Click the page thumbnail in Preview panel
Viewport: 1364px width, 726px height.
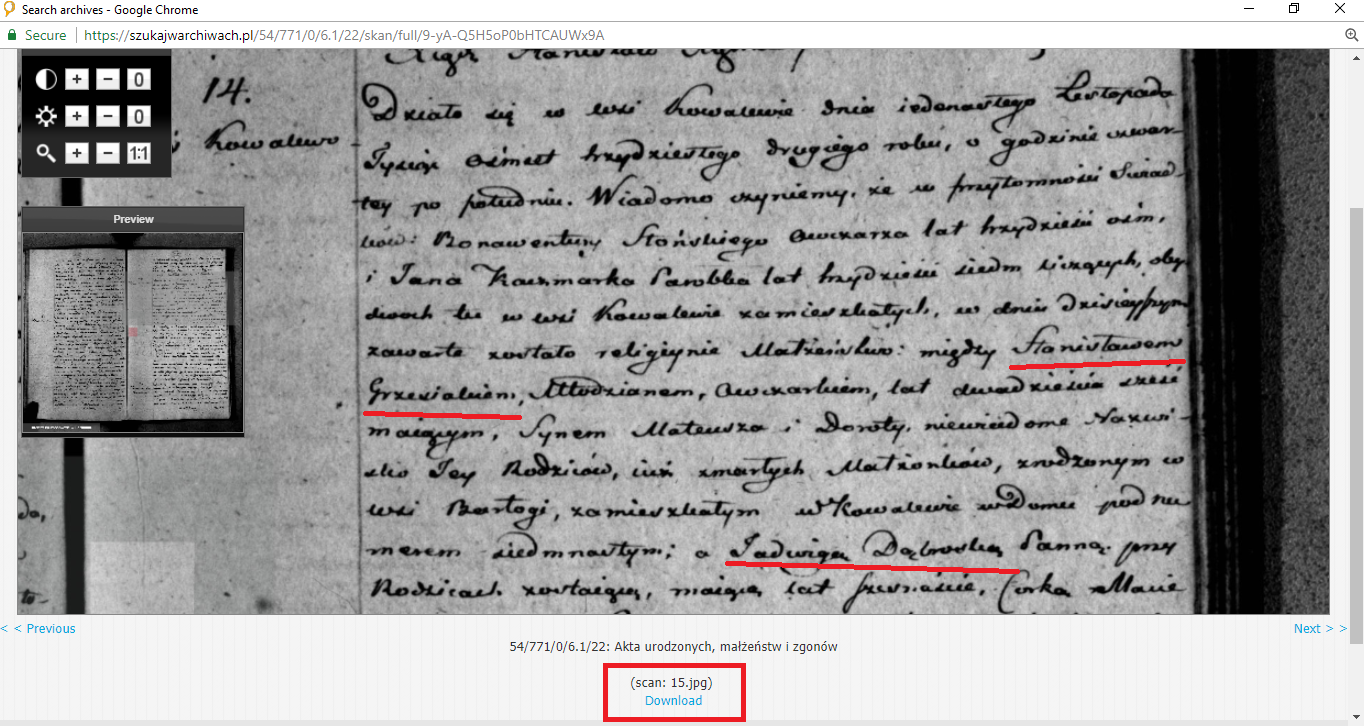pyautogui.click(x=133, y=333)
